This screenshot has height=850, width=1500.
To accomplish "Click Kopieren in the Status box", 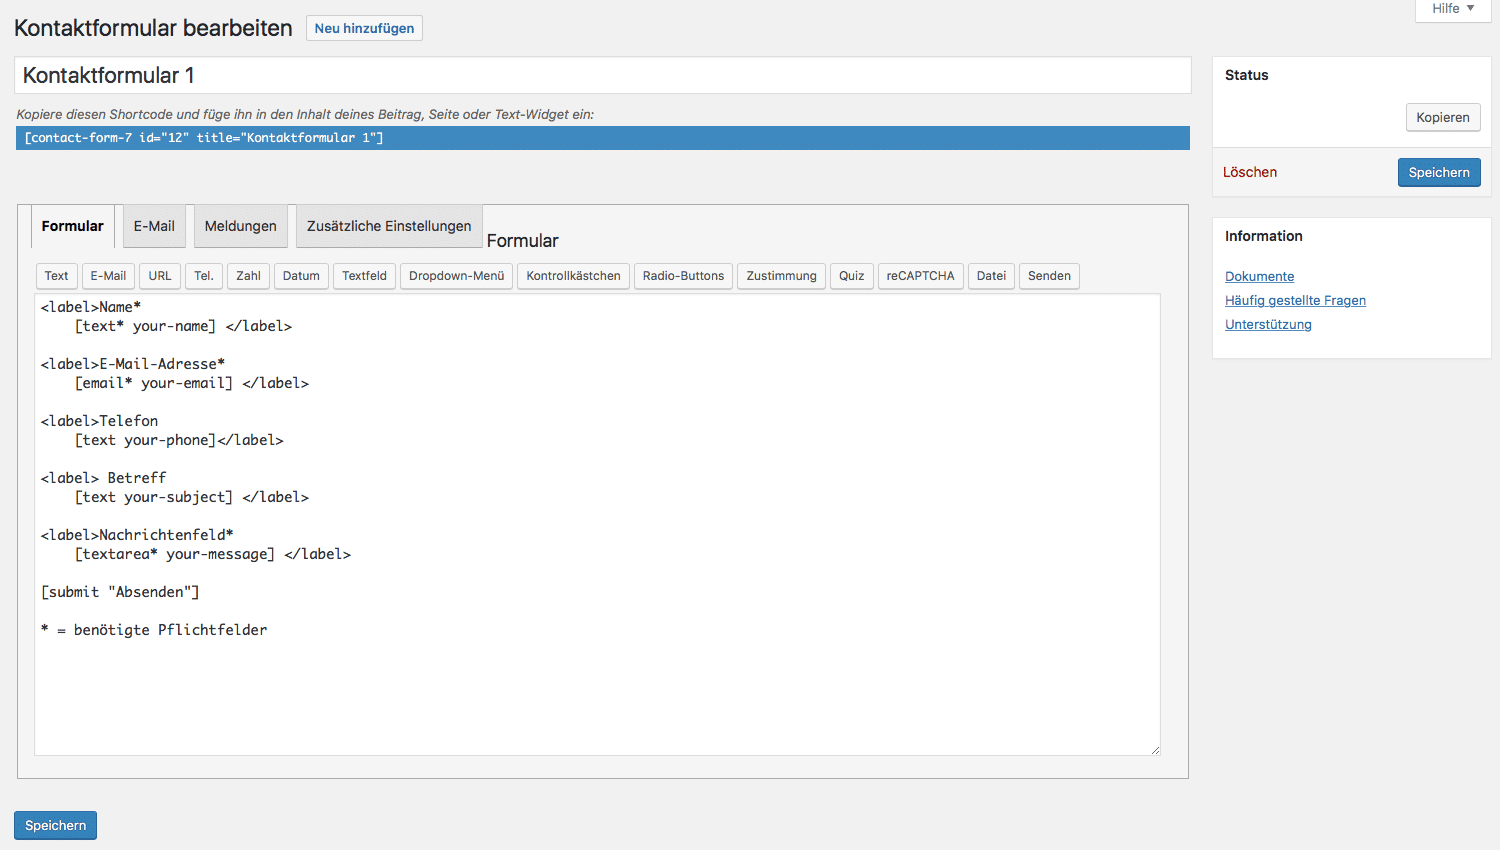I will [x=1443, y=117].
